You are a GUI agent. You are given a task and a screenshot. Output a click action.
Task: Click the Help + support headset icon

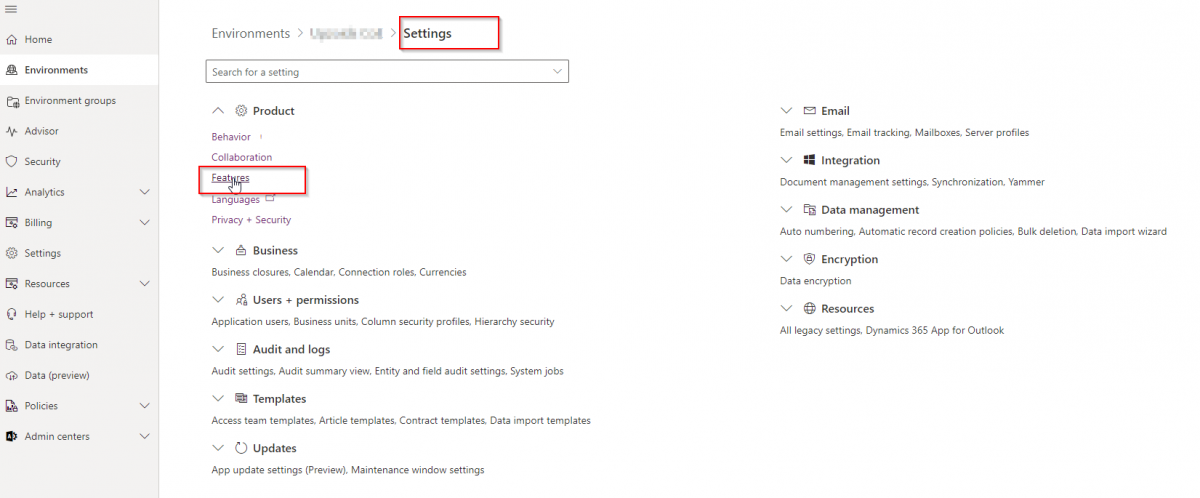(12, 314)
